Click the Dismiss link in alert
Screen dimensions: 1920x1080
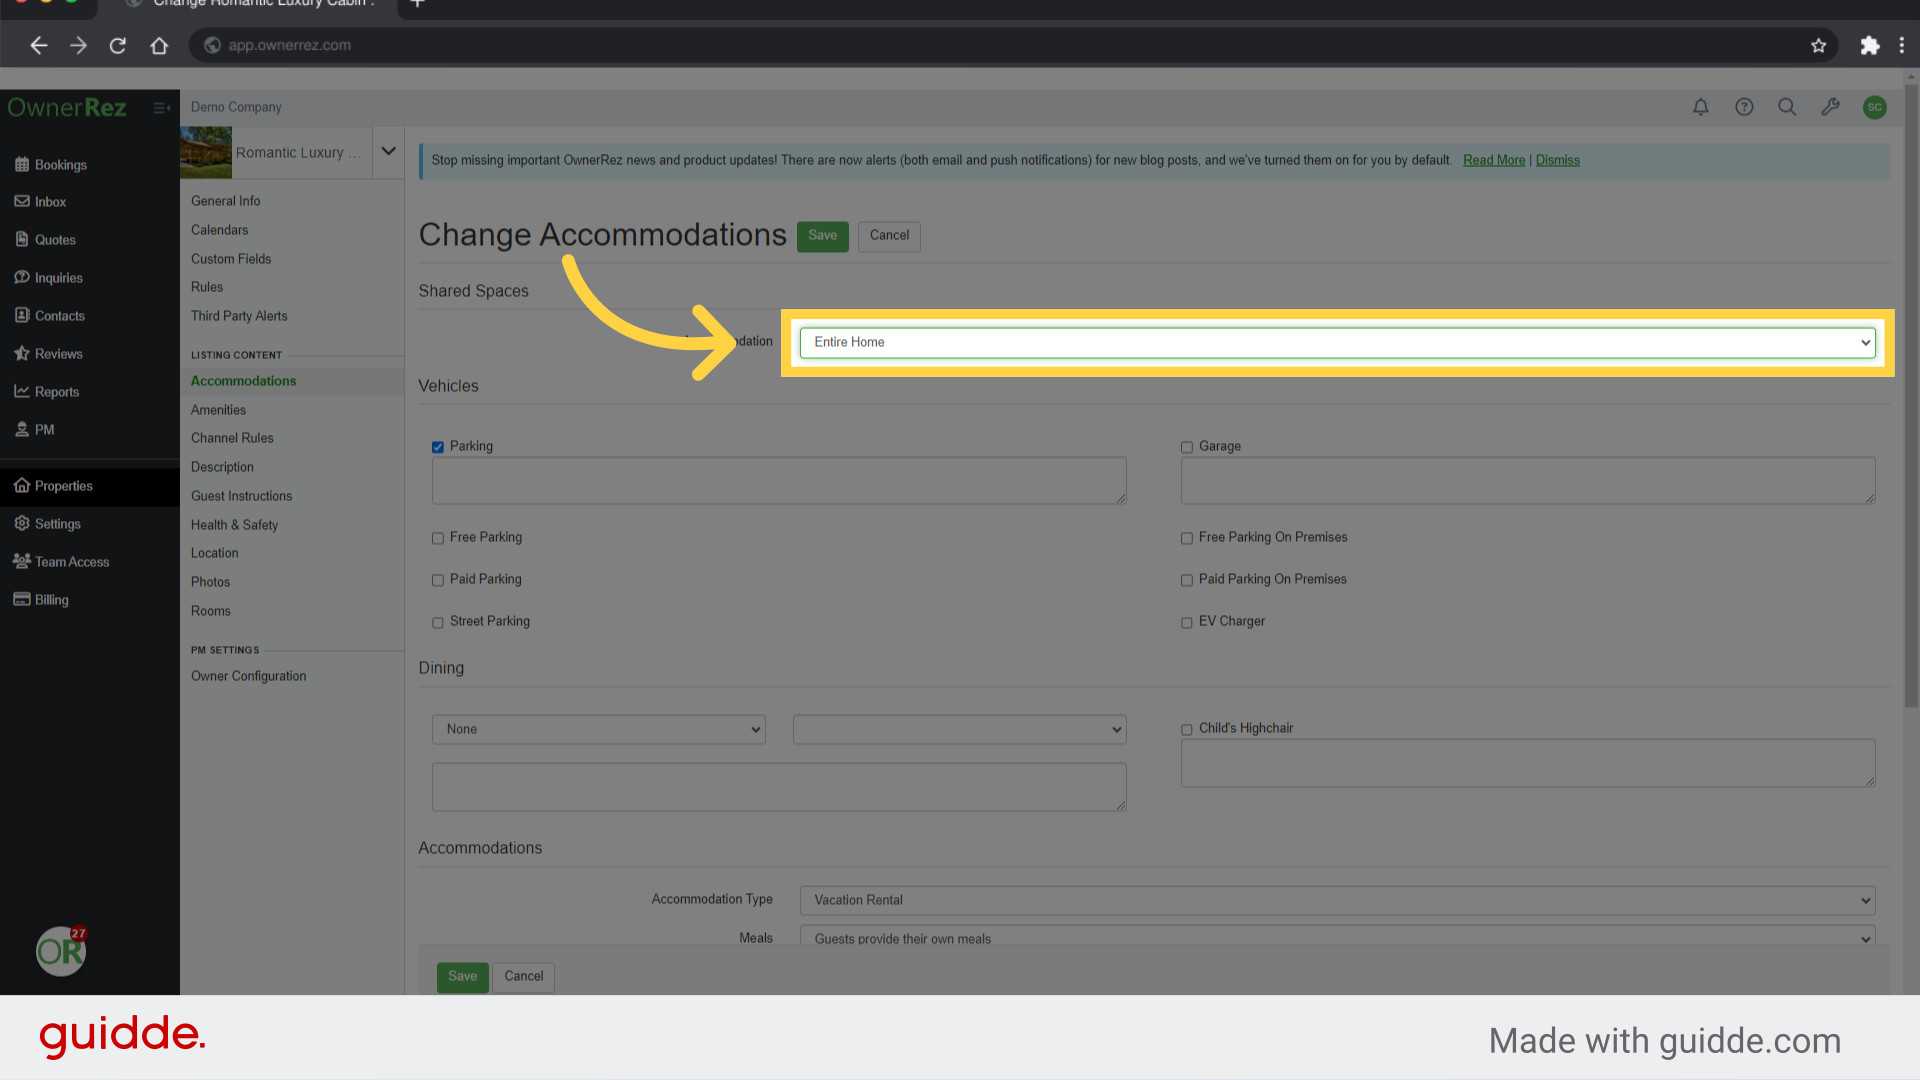[1557, 160]
